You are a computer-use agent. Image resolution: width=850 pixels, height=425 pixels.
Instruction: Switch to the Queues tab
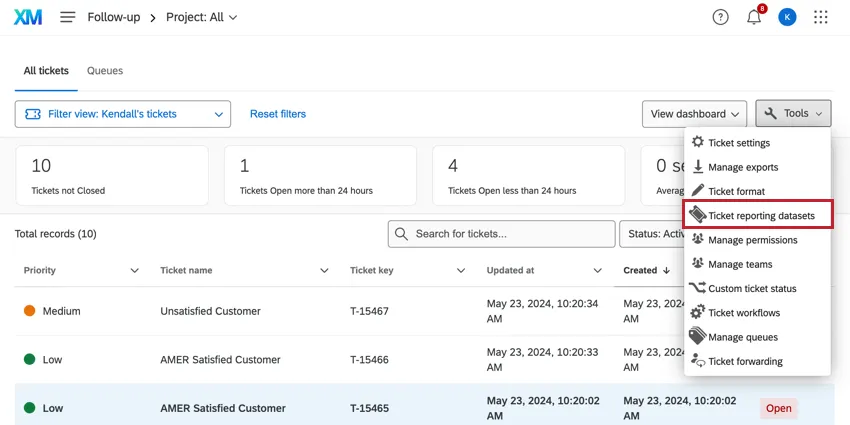coord(105,71)
